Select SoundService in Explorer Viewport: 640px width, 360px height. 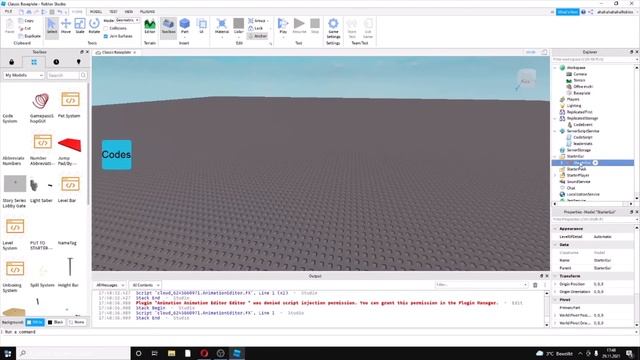[578, 182]
